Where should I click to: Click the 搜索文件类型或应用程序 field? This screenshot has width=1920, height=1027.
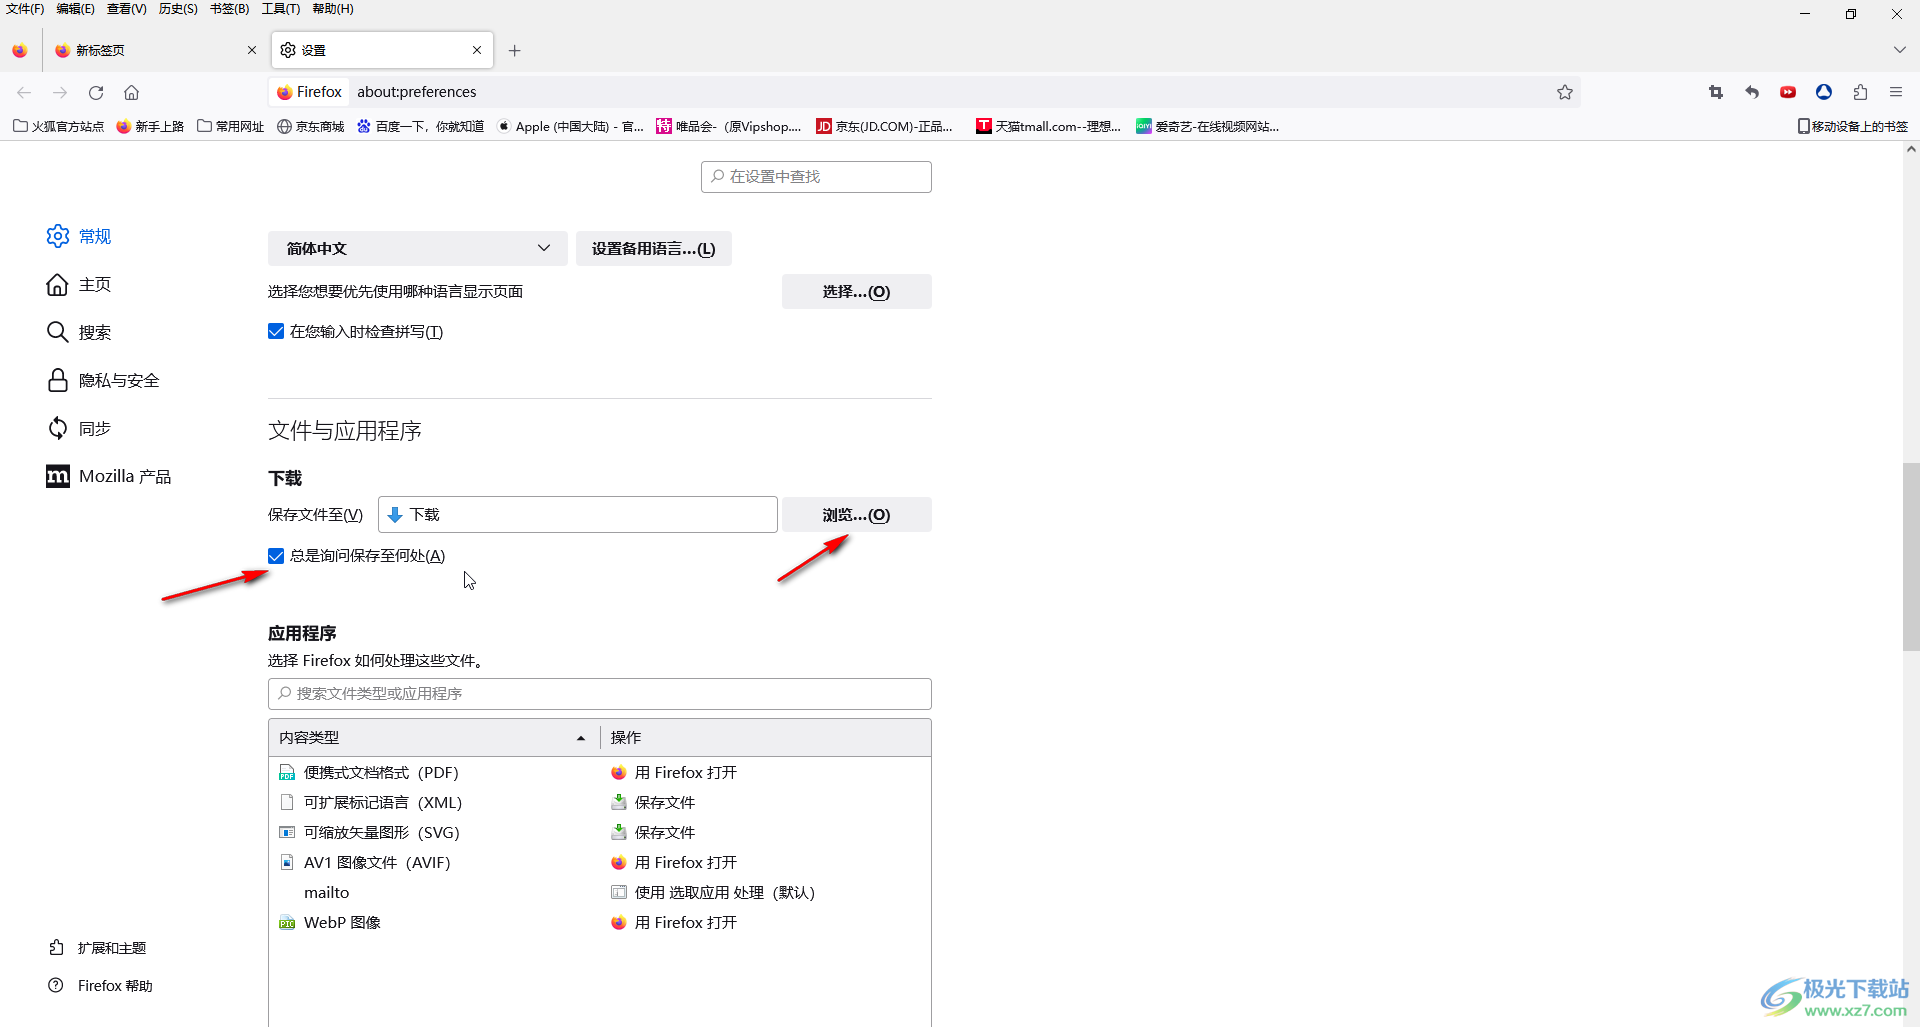click(600, 694)
